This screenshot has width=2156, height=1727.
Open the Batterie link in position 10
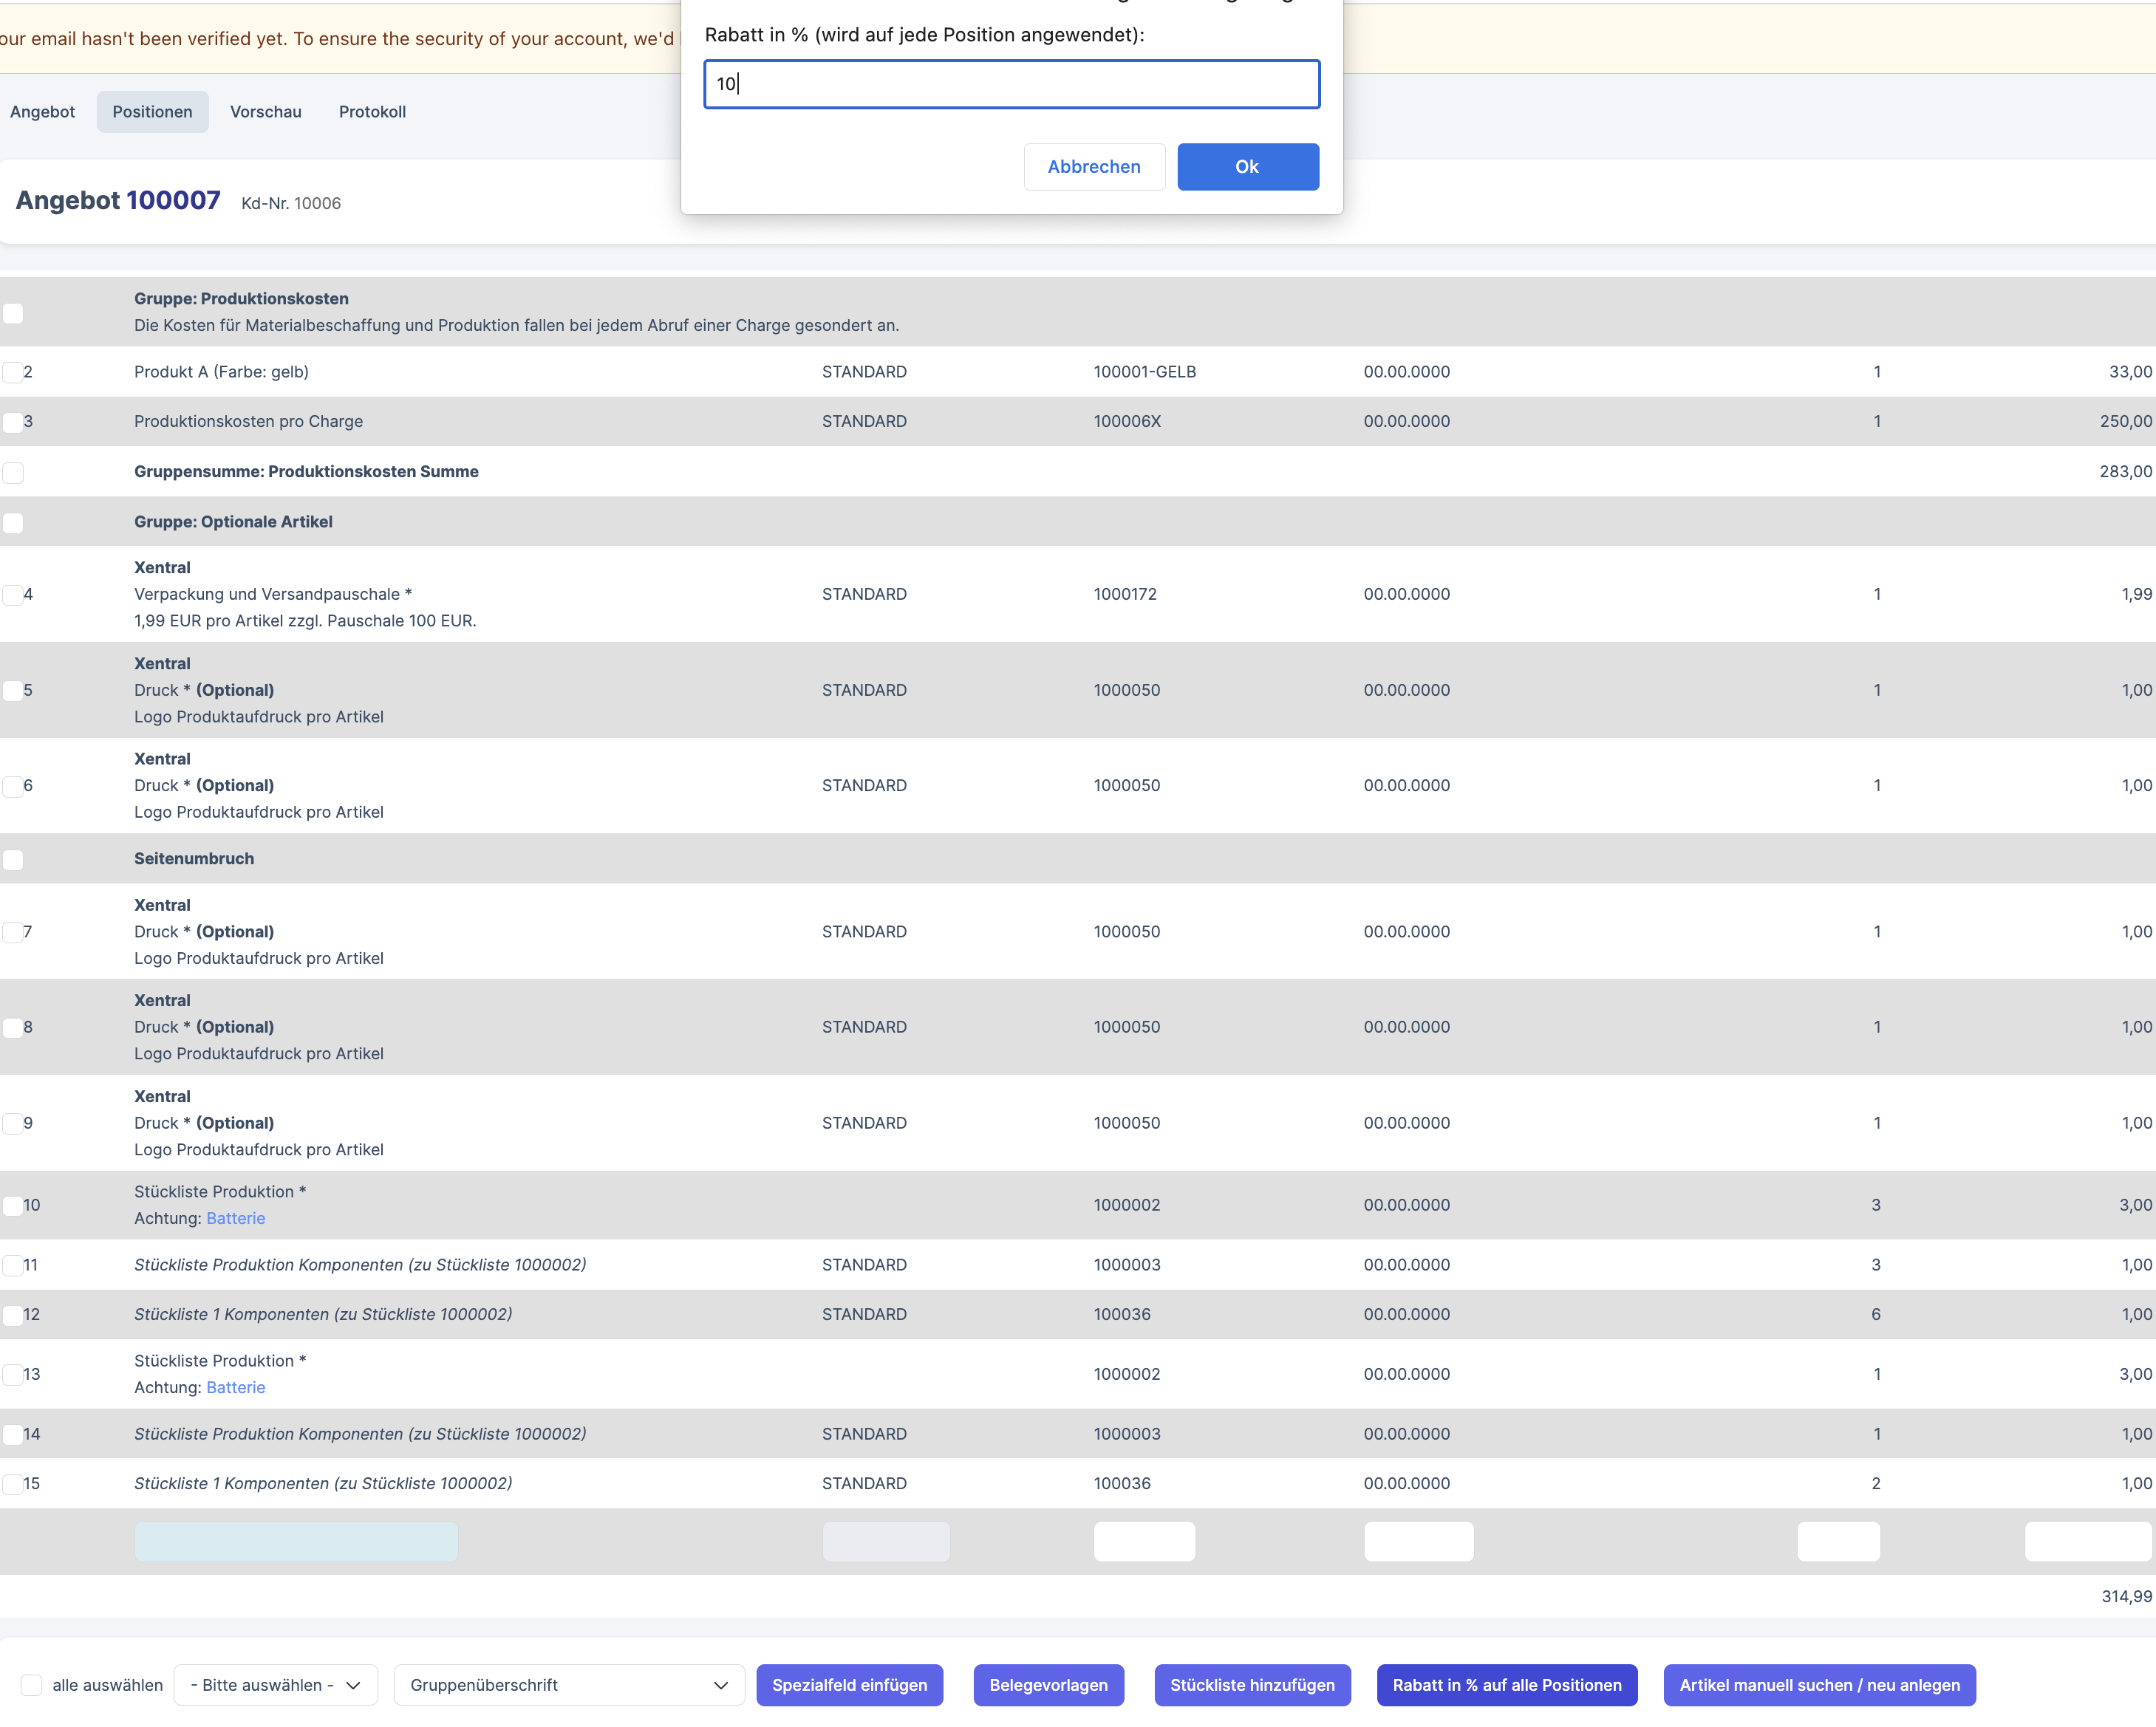tap(235, 1218)
